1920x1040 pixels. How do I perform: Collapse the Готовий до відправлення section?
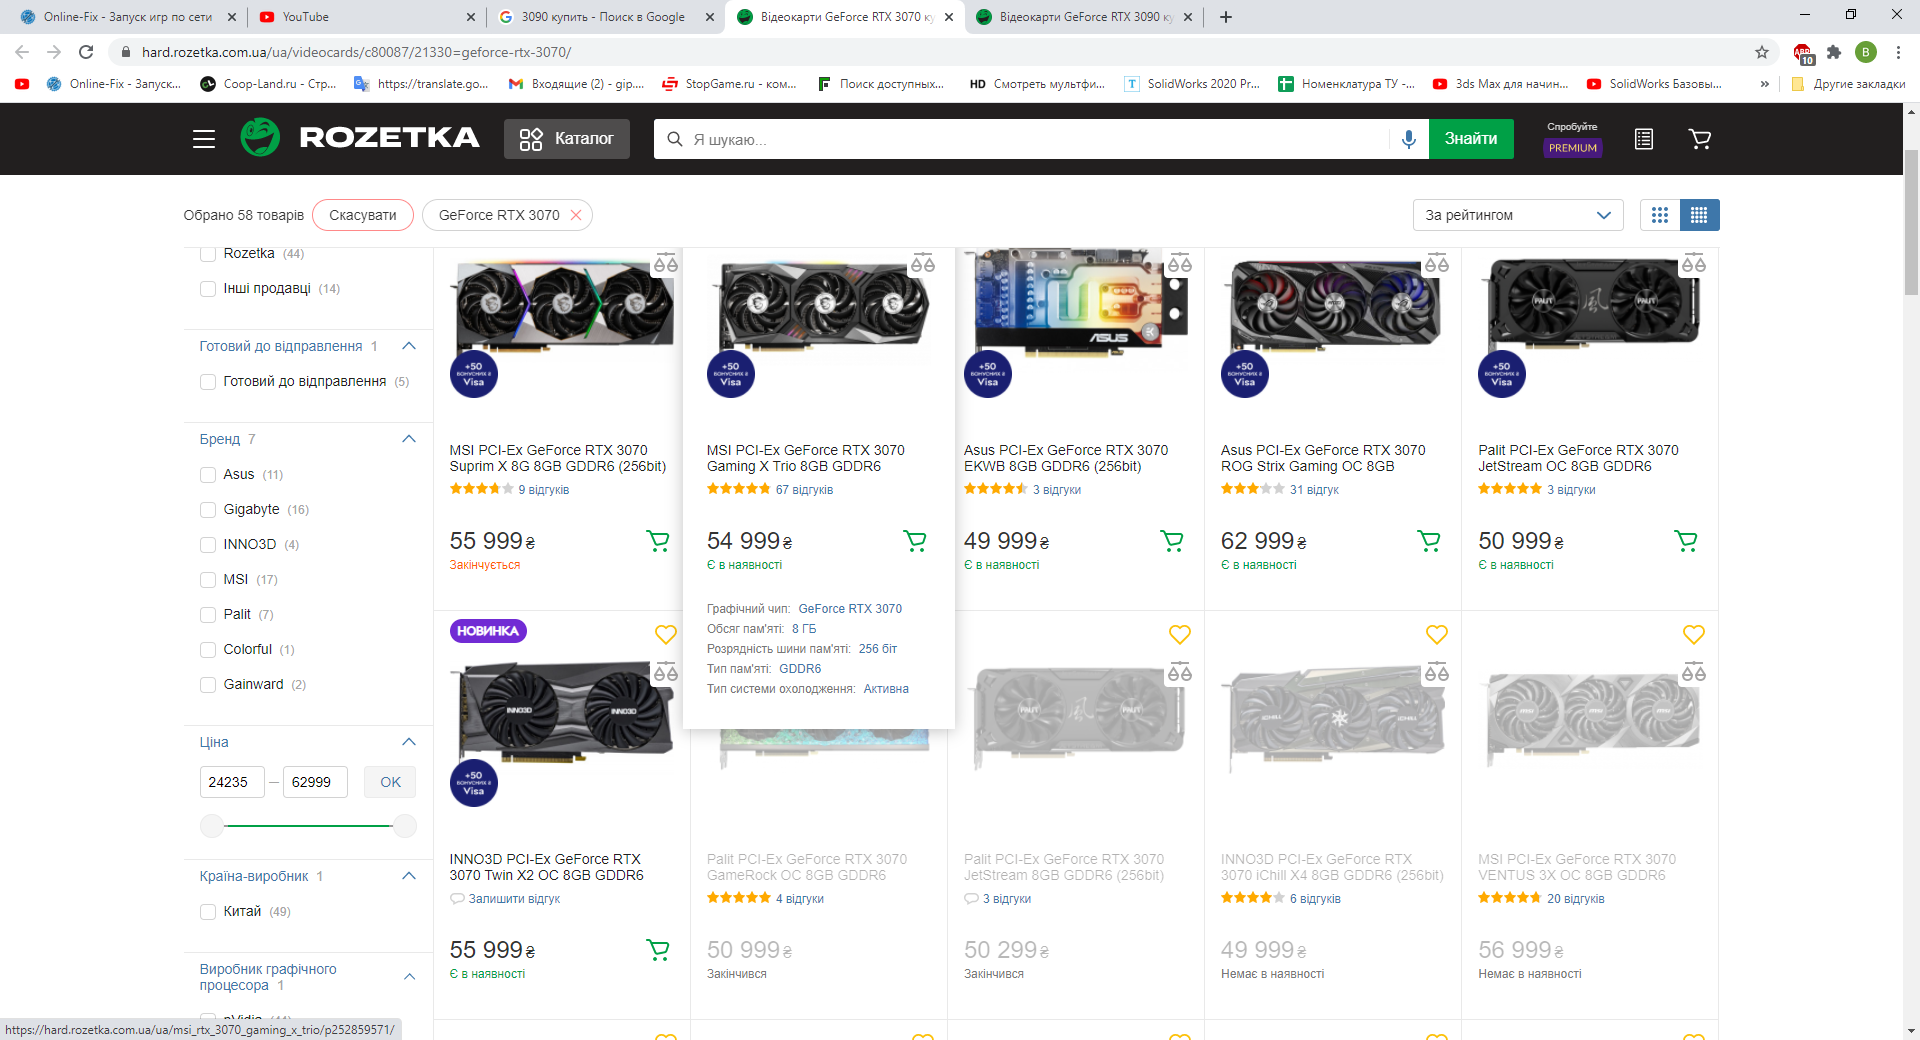(409, 346)
